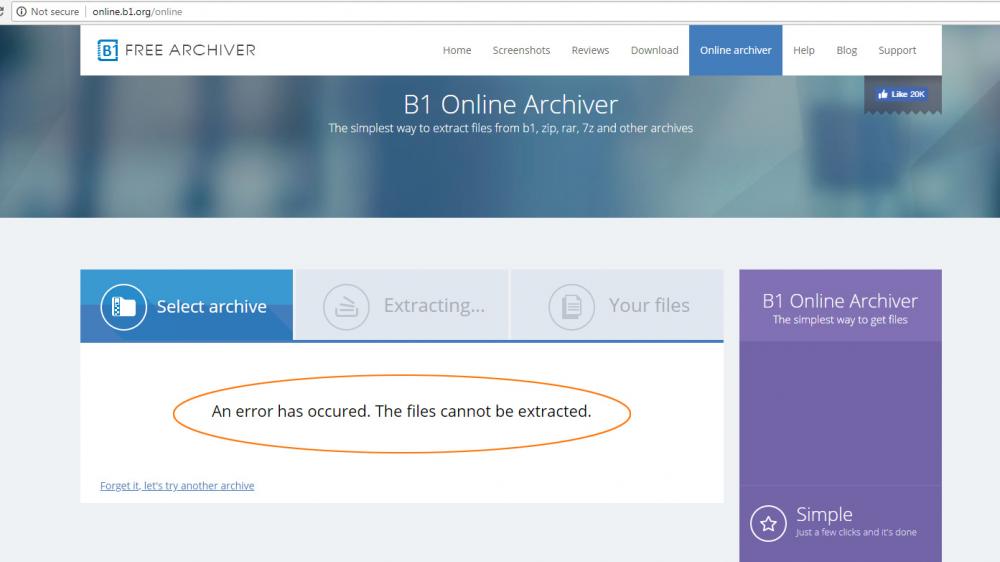Click 'Forget it, let's try another archive' link
Viewport: 1000px width, 562px height.
177,485
